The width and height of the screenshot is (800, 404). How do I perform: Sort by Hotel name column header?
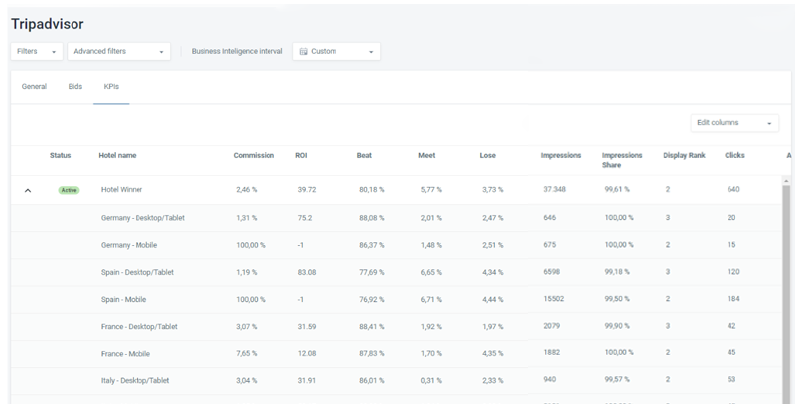(x=117, y=156)
